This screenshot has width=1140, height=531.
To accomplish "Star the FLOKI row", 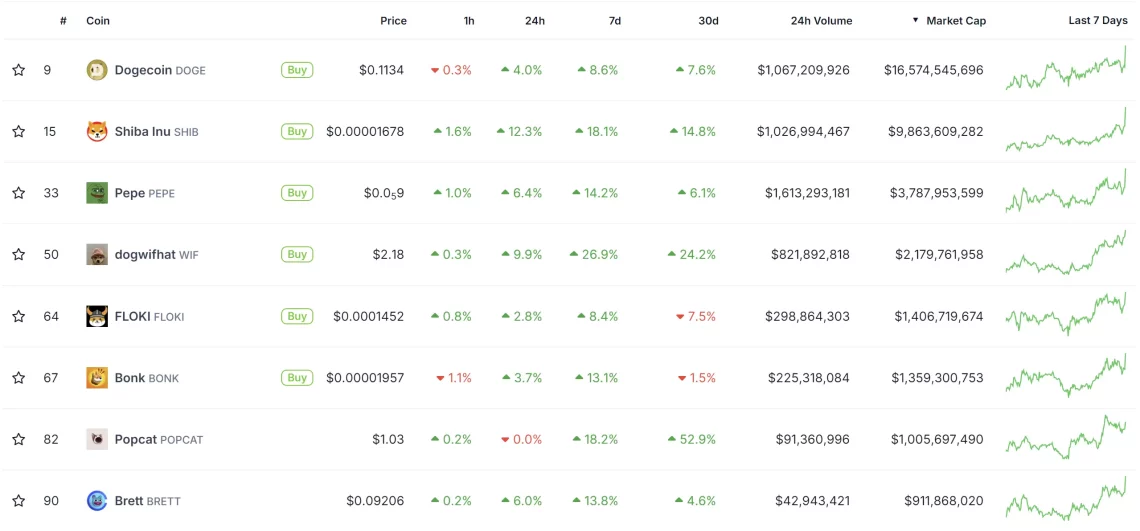I will click(19, 316).
